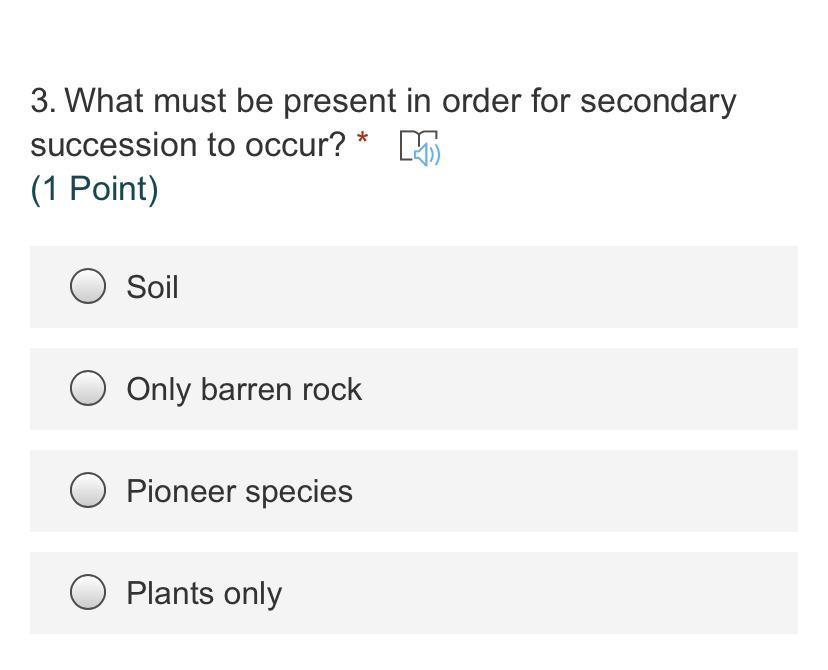Pick the Pioneer species radio button

88,491
